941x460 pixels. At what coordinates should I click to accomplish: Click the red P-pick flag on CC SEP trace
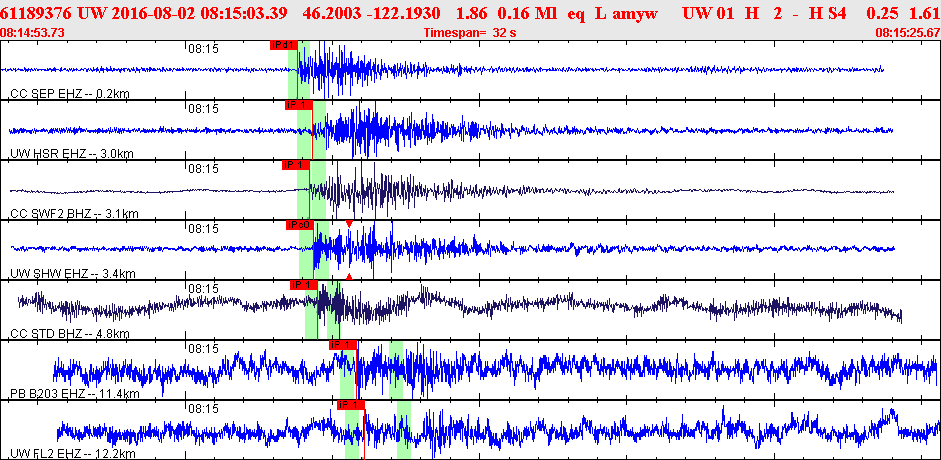pos(283,45)
